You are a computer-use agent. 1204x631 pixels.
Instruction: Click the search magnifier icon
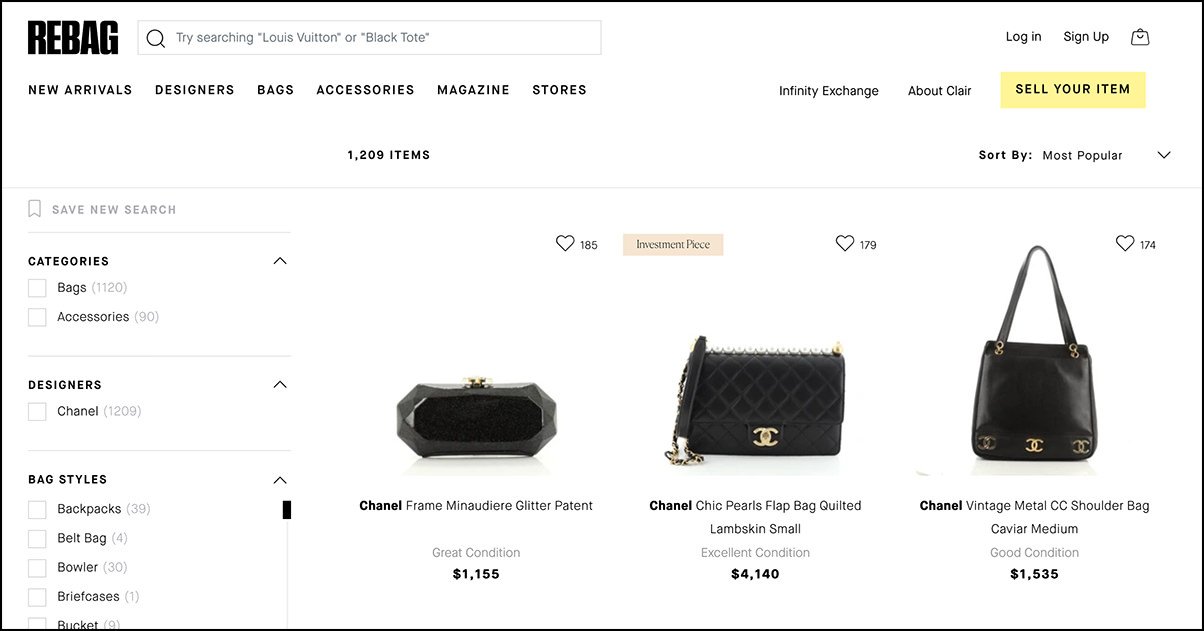click(156, 38)
